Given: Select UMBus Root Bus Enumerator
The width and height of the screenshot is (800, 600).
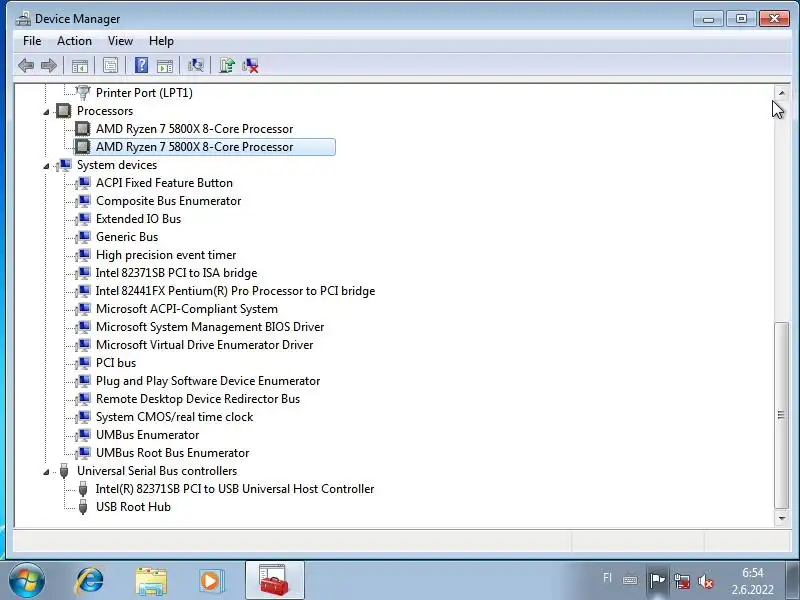Looking at the screenshot, I should [x=172, y=453].
